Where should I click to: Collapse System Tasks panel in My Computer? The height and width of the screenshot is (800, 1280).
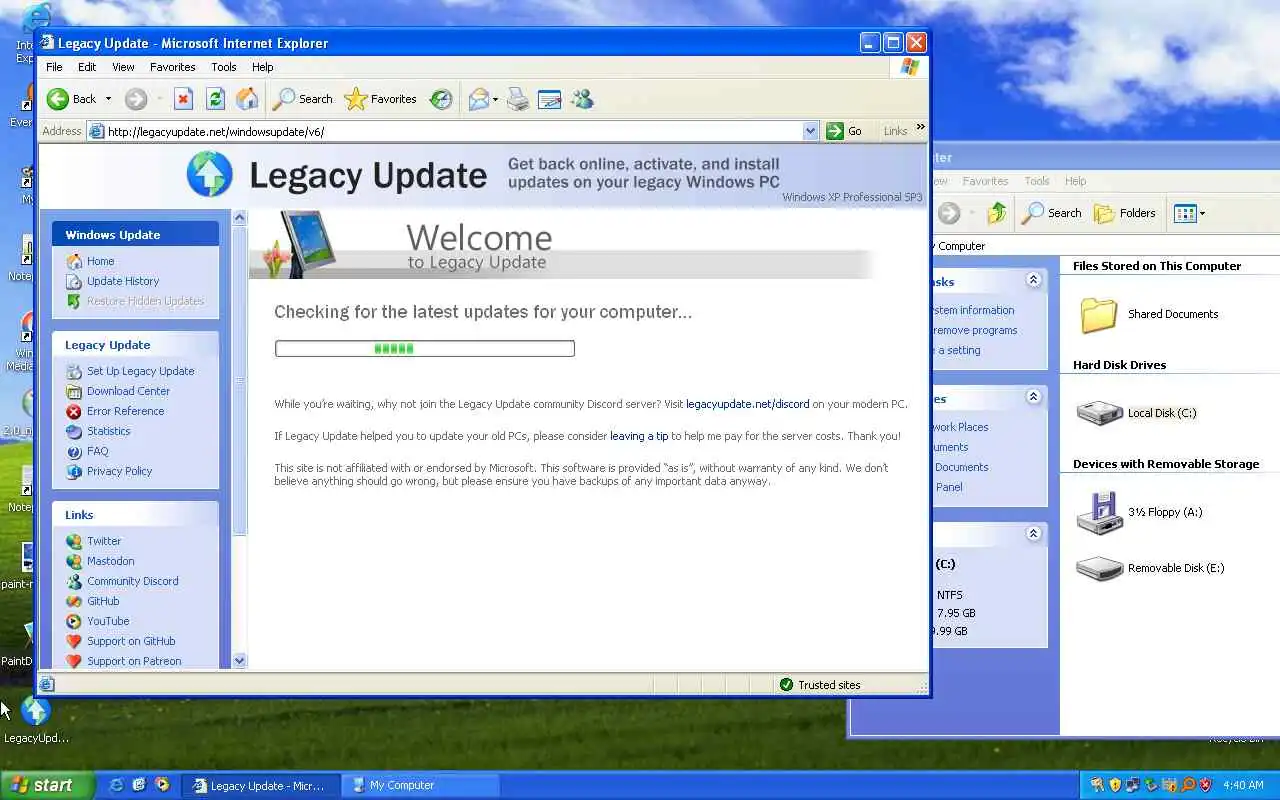pyautogui.click(x=1034, y=280)
